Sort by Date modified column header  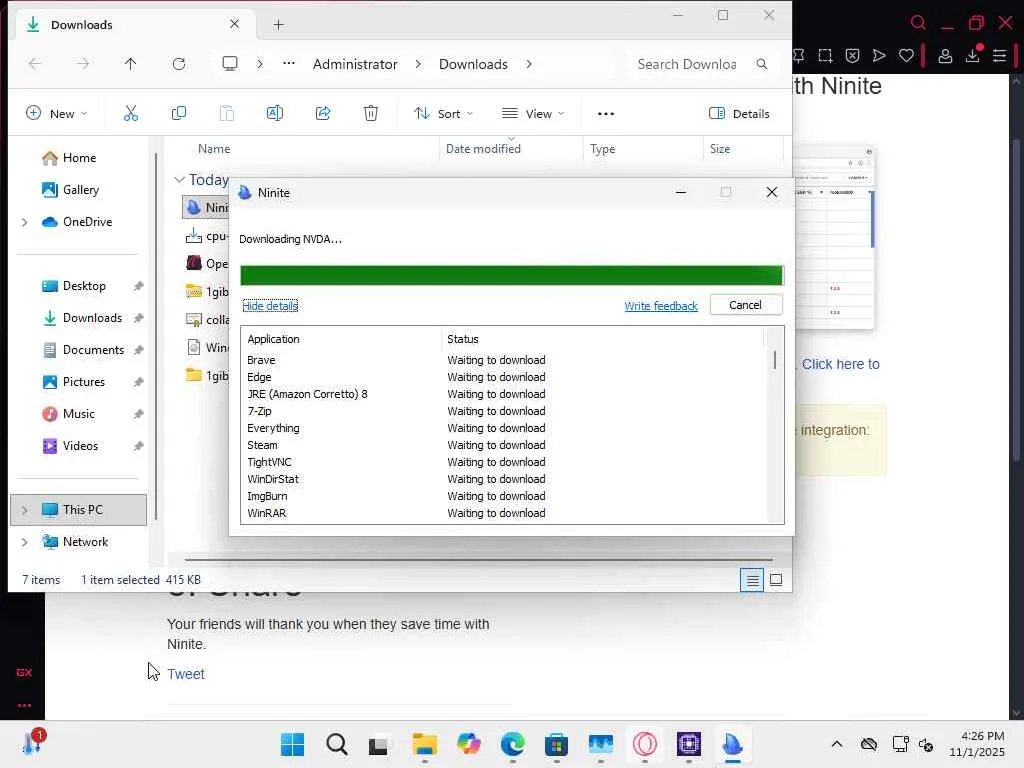483,149
